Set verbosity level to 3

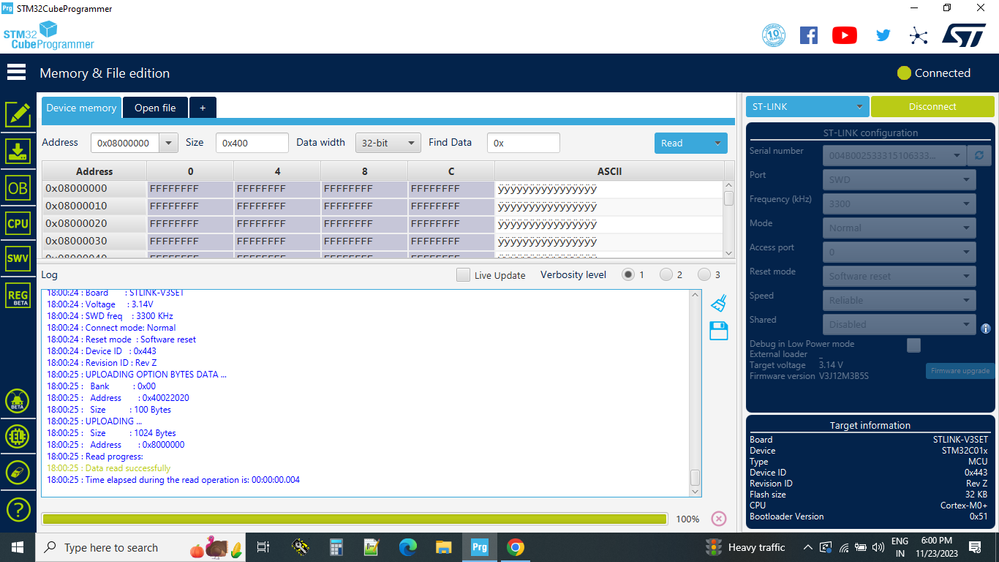pyautogui.click(x=703, y=275)
